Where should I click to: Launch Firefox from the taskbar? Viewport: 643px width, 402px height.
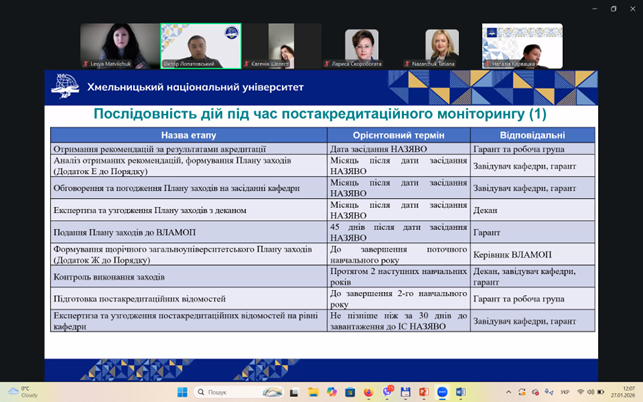point(368,392)
